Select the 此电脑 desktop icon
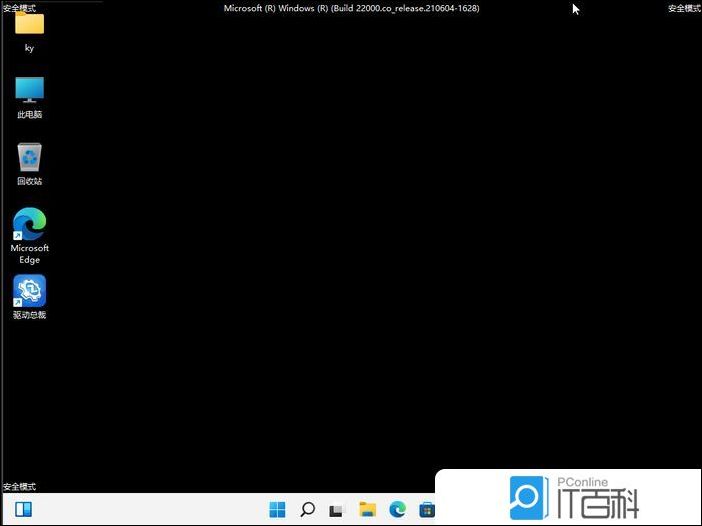The width and height of the screenshot is (702, 526). [x=30, y=90]
